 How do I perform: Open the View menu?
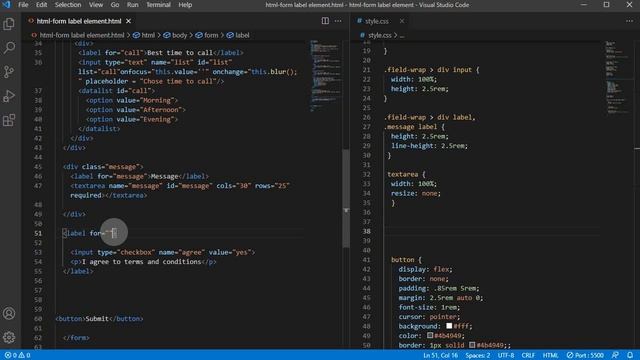(x=96, y=5)
